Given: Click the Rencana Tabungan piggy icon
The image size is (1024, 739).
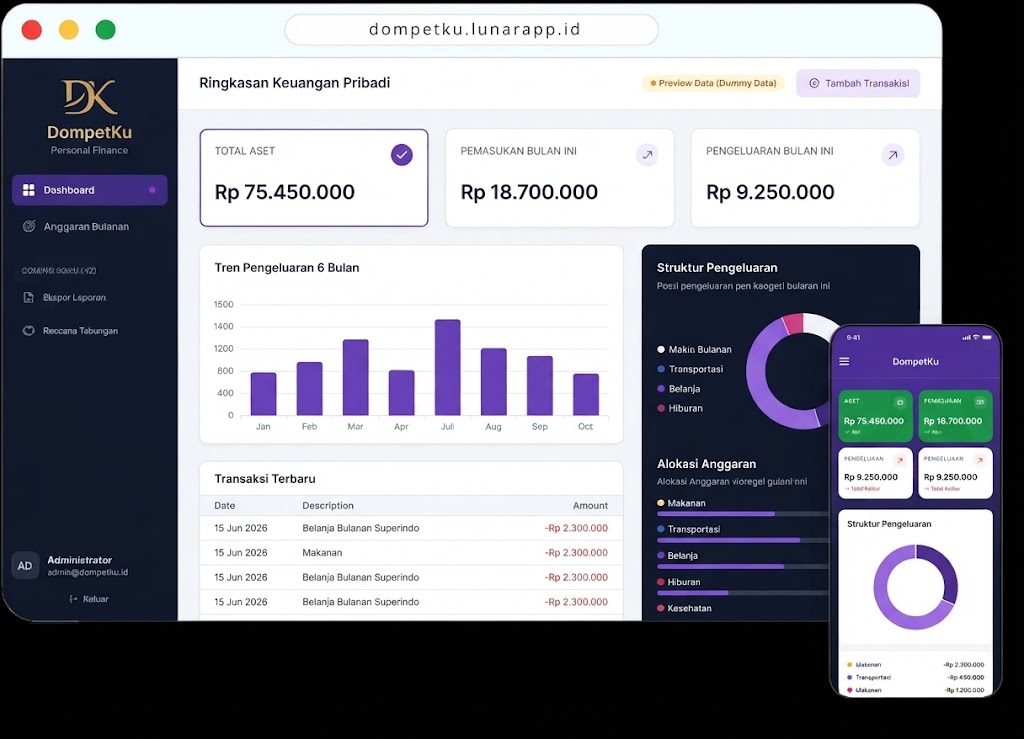Looking at the screenshot, I should [x=29, y=331].
